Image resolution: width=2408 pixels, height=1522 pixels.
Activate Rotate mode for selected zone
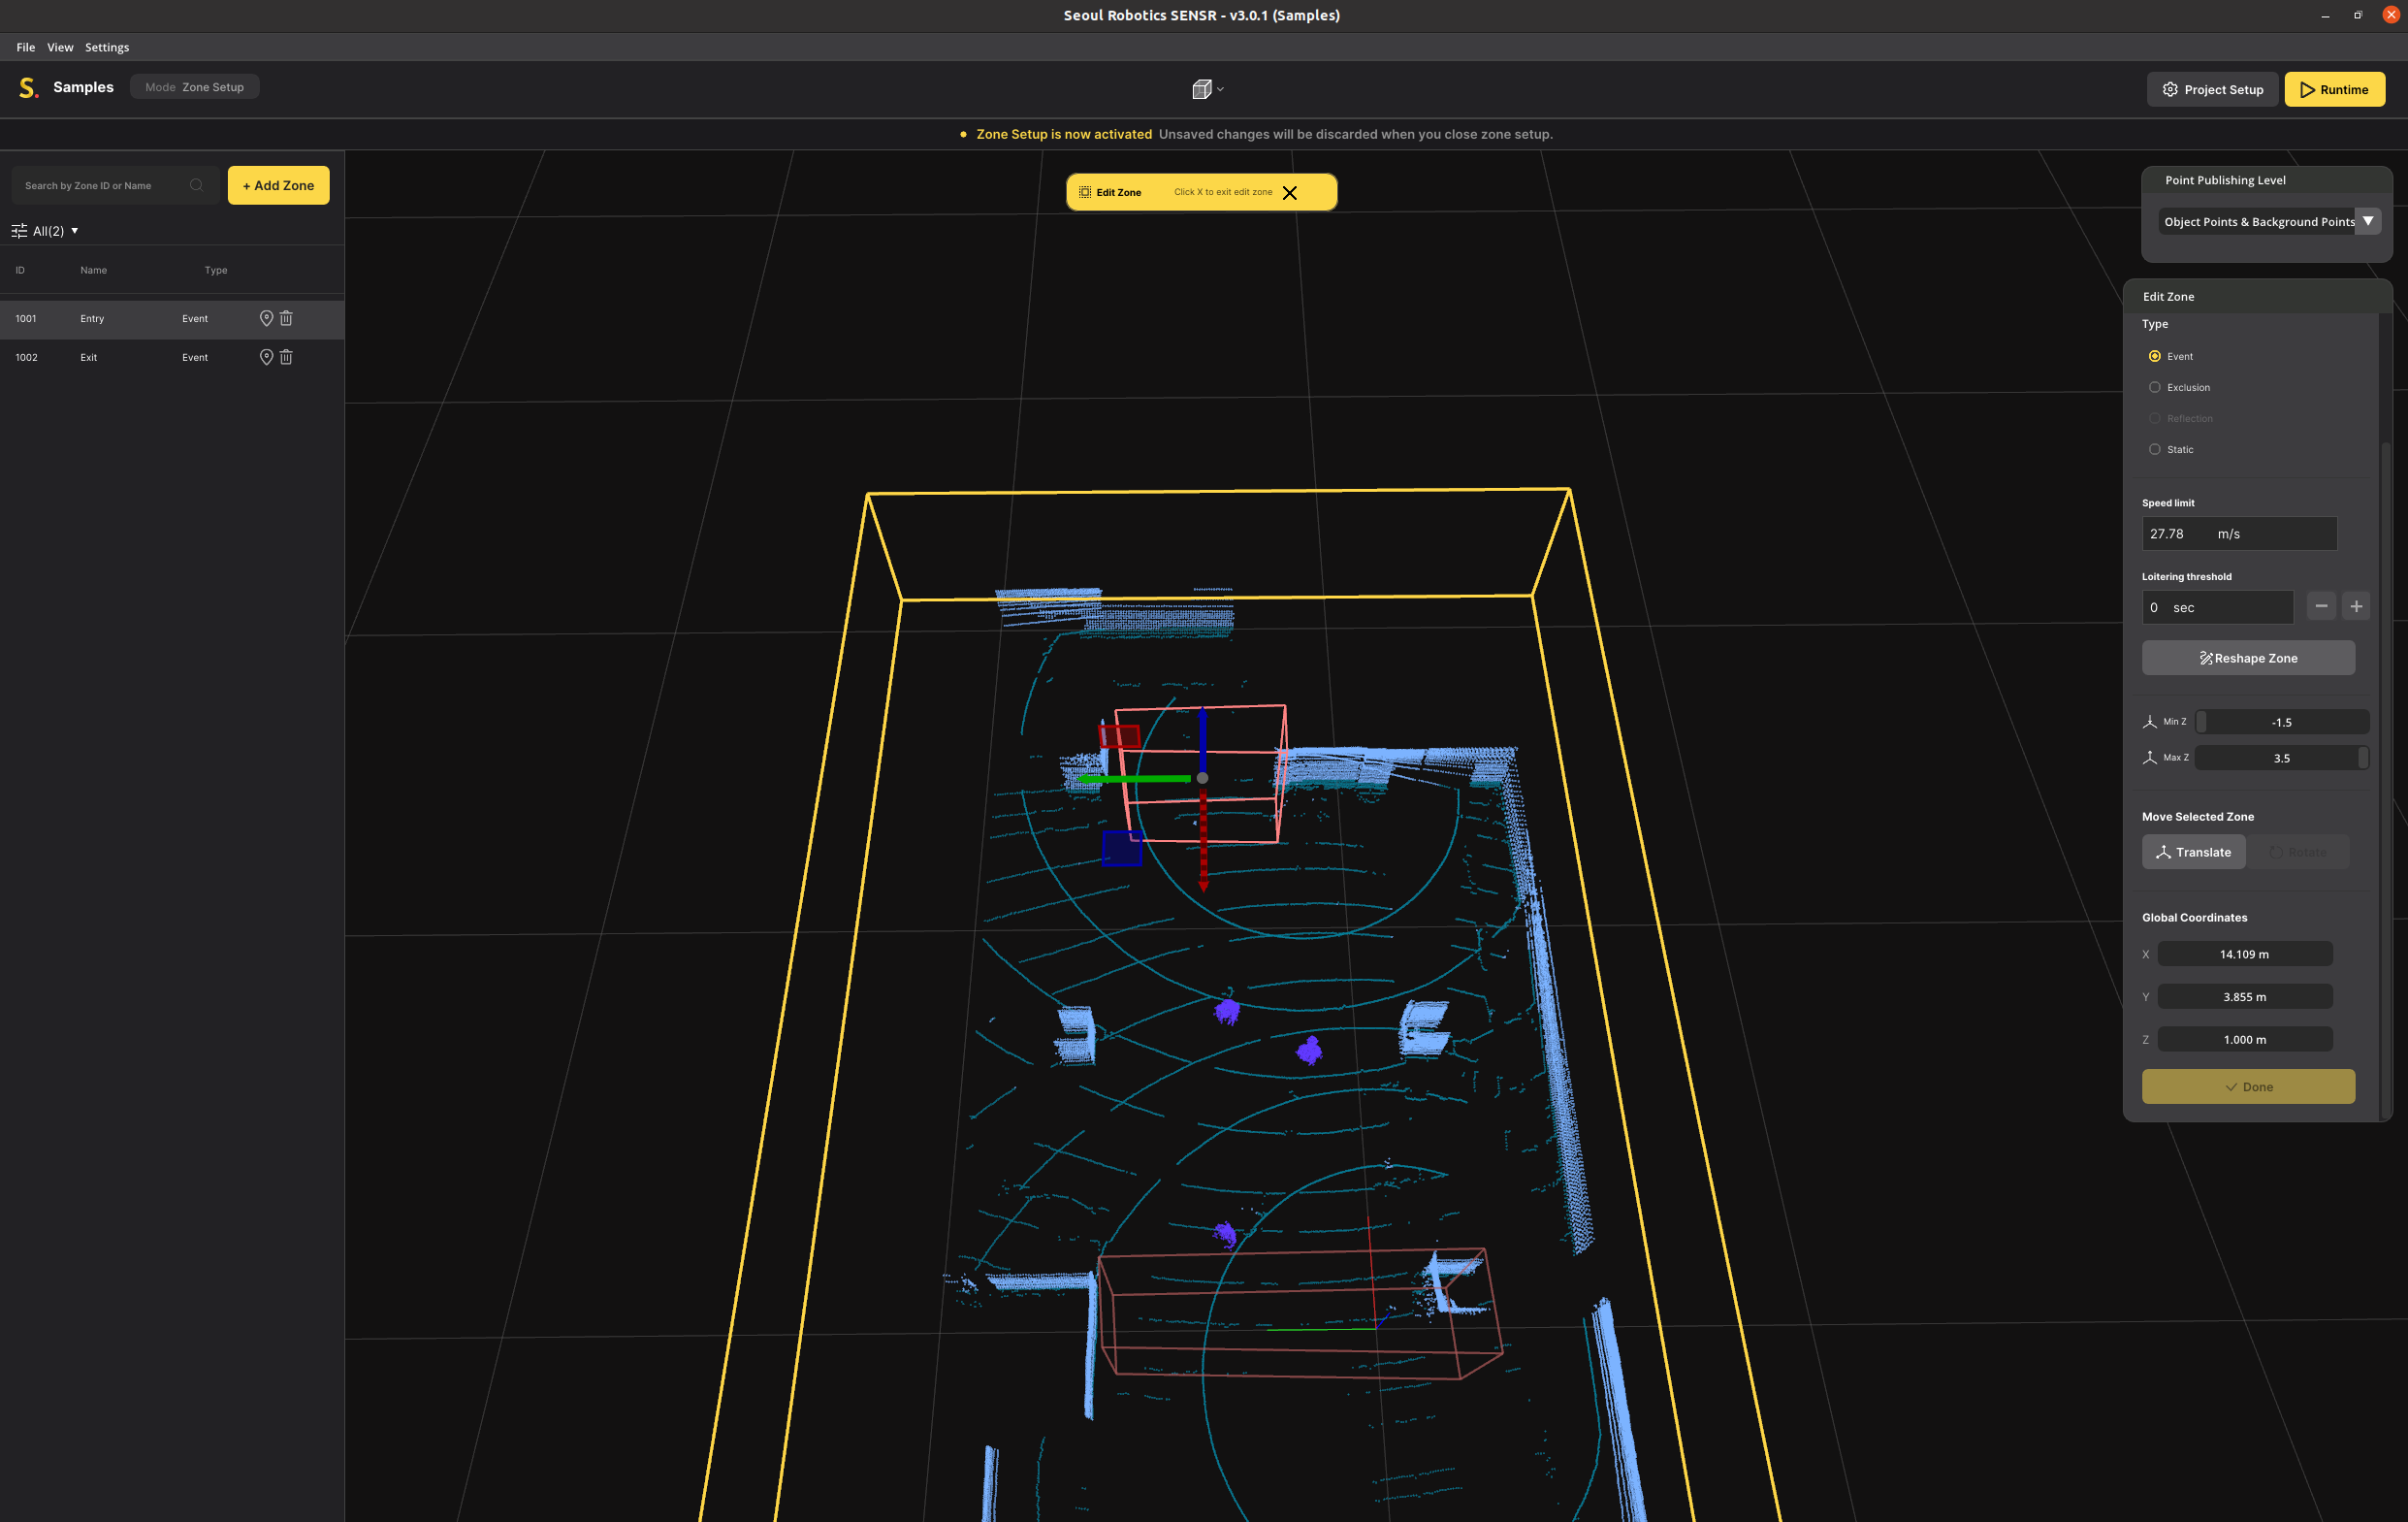click(2298, 852)
